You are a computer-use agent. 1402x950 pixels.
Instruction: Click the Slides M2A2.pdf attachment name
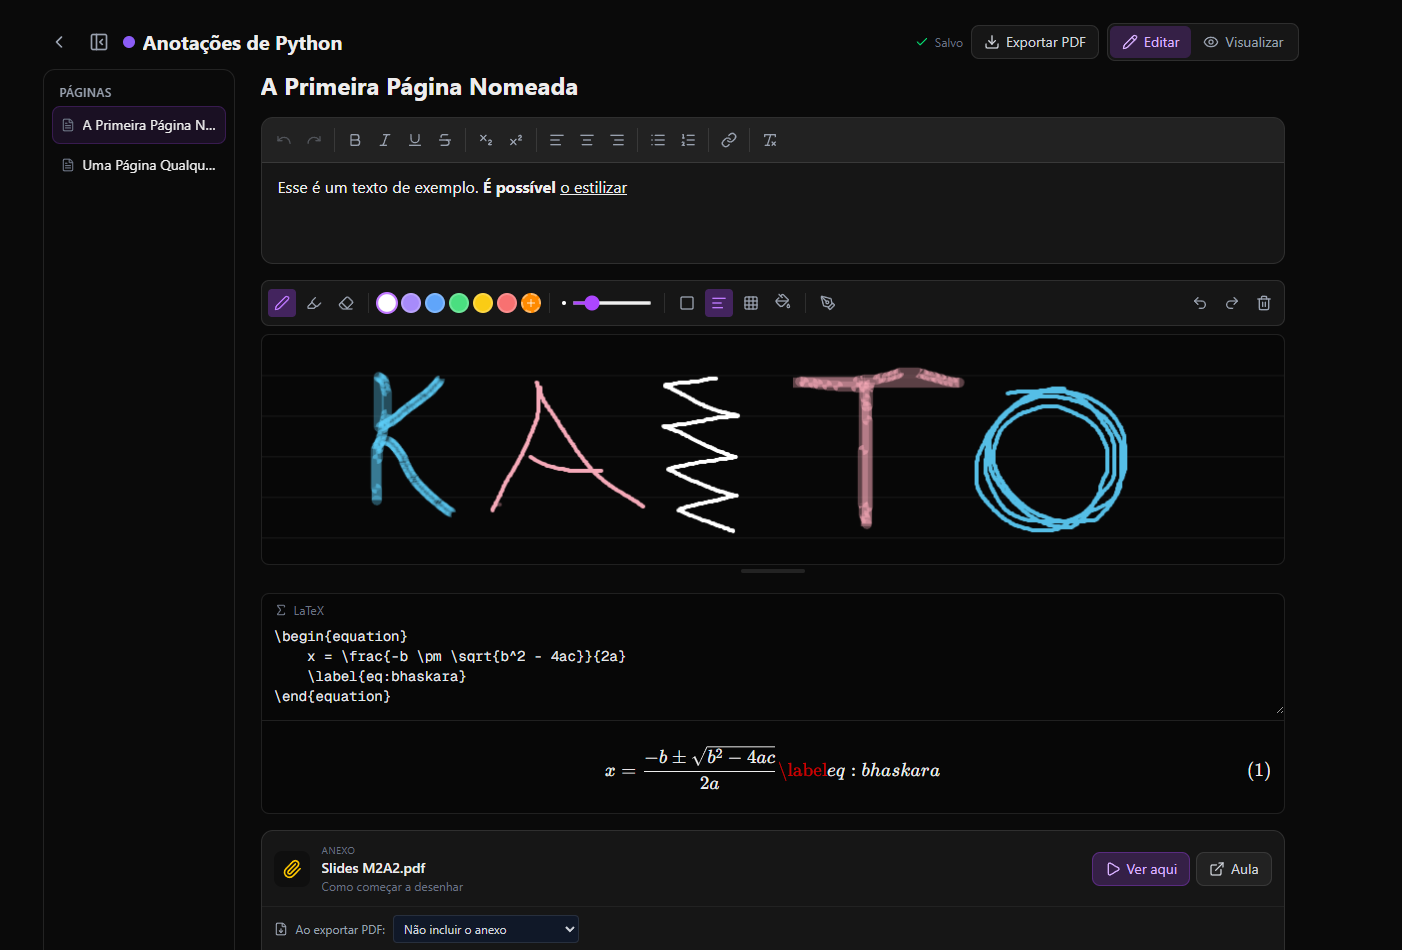pos(373,868)
